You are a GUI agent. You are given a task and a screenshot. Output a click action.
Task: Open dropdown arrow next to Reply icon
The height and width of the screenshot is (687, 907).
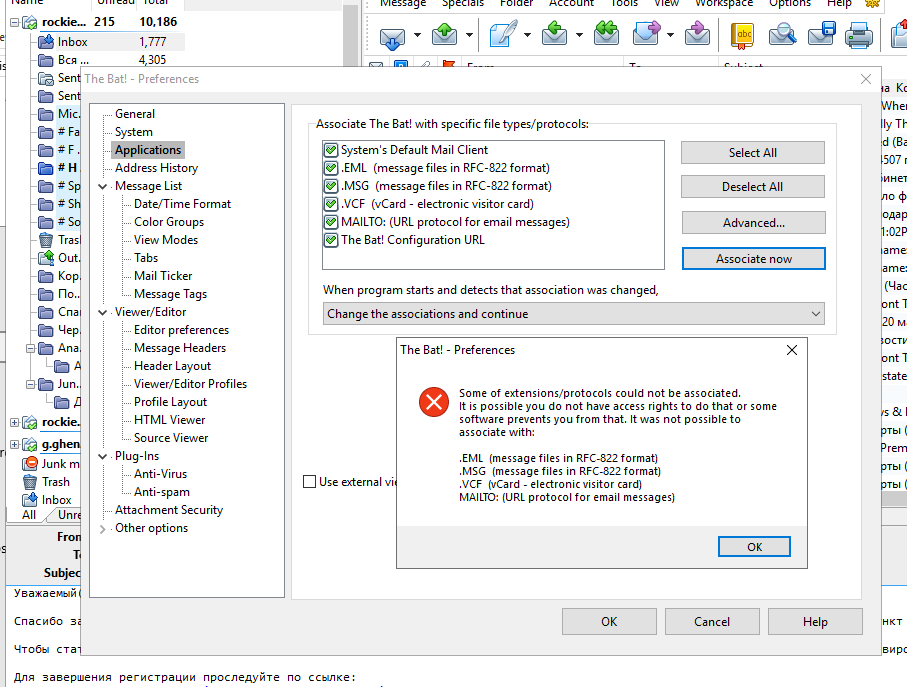[x=579, y=35]
